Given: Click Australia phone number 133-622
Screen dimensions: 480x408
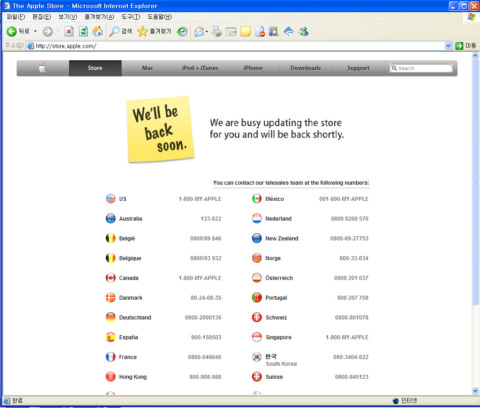Looking at the screenshot, I should (x=211, y=219).
